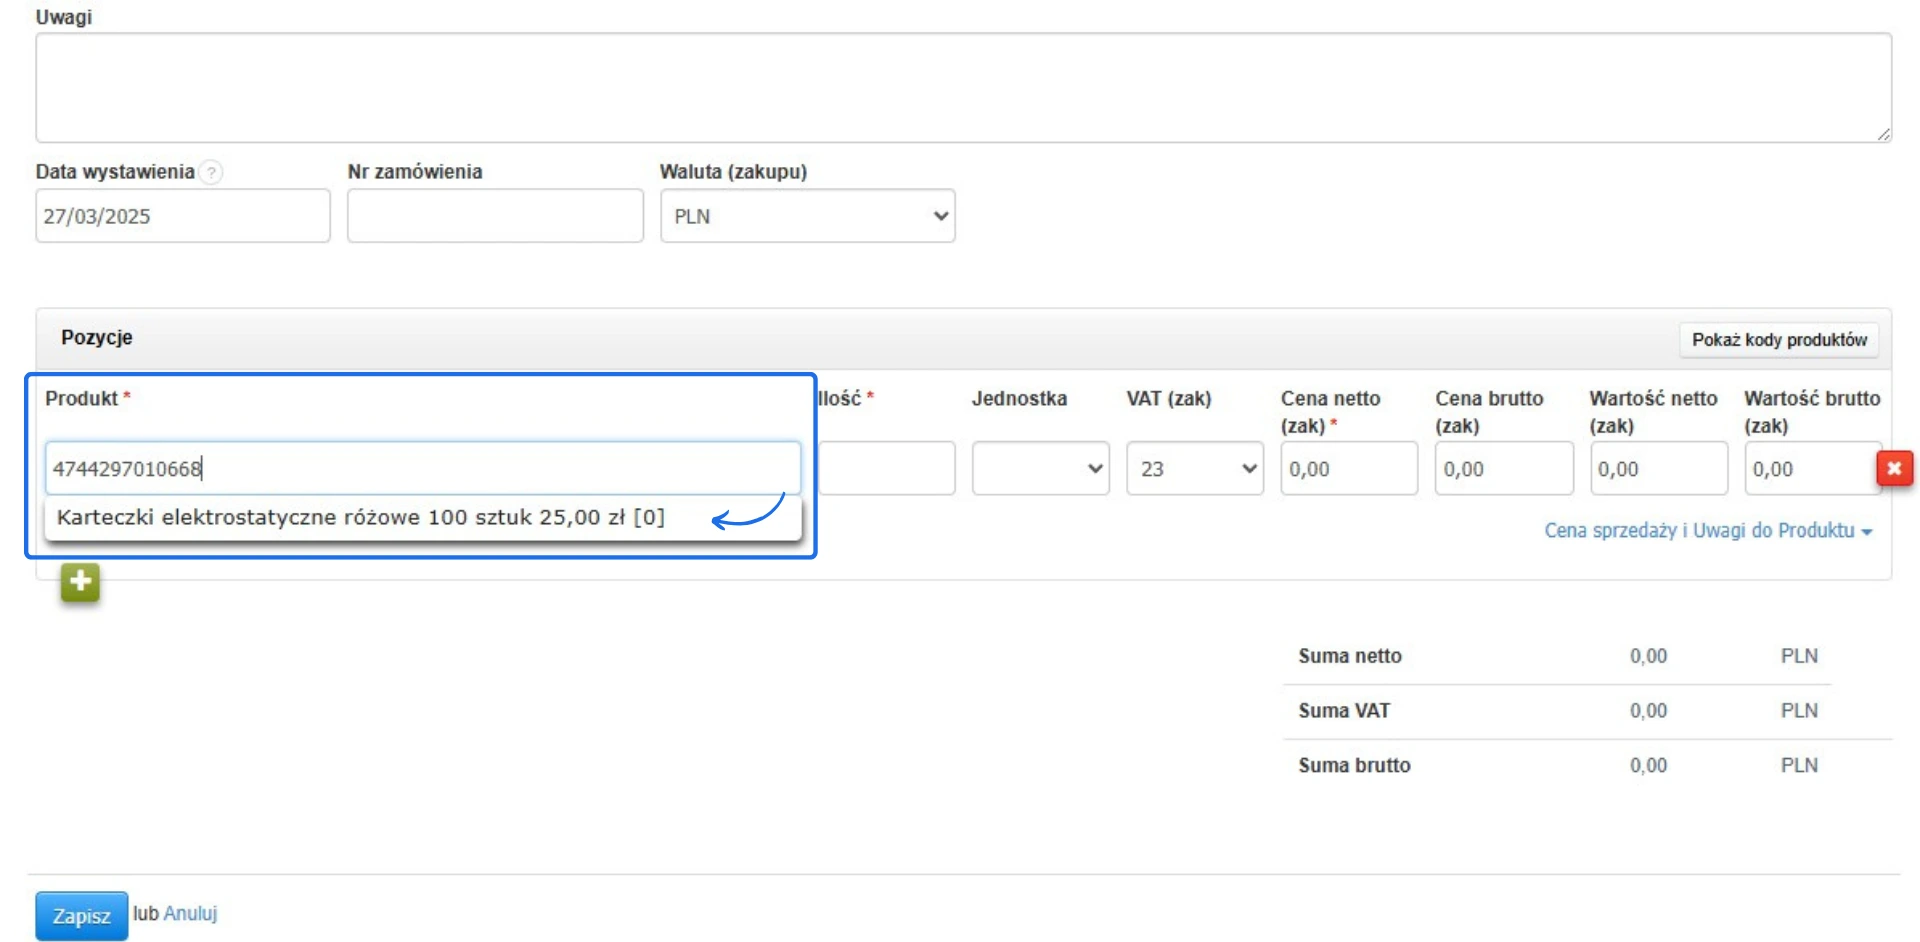Image resolution: width=1920 pixels, height=942 pixels.
Task: Open the Waluta (zakupu) PLN dropdown
Action: point(807,216)
